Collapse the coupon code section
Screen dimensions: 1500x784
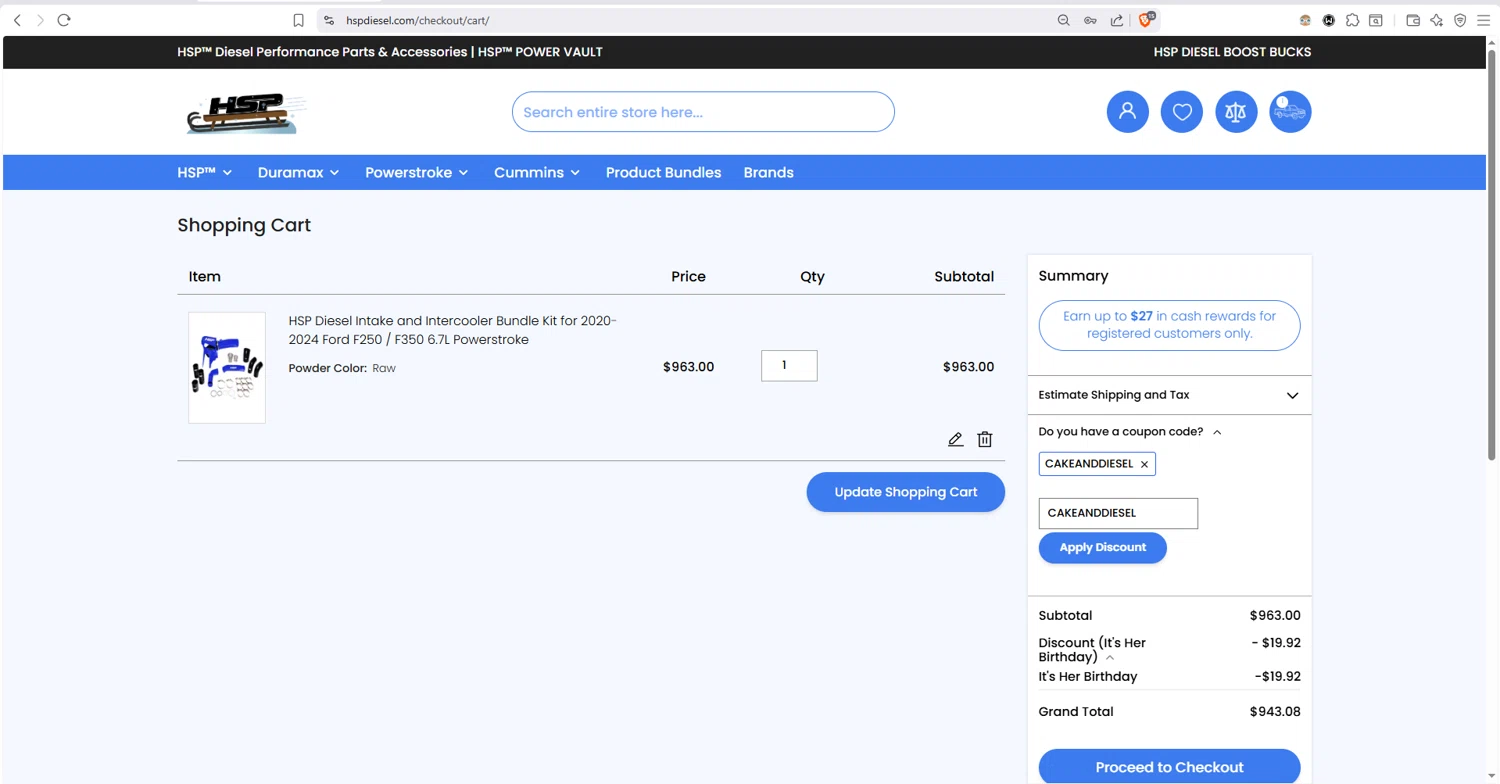pyautogui.click(x=1217, y=432)
